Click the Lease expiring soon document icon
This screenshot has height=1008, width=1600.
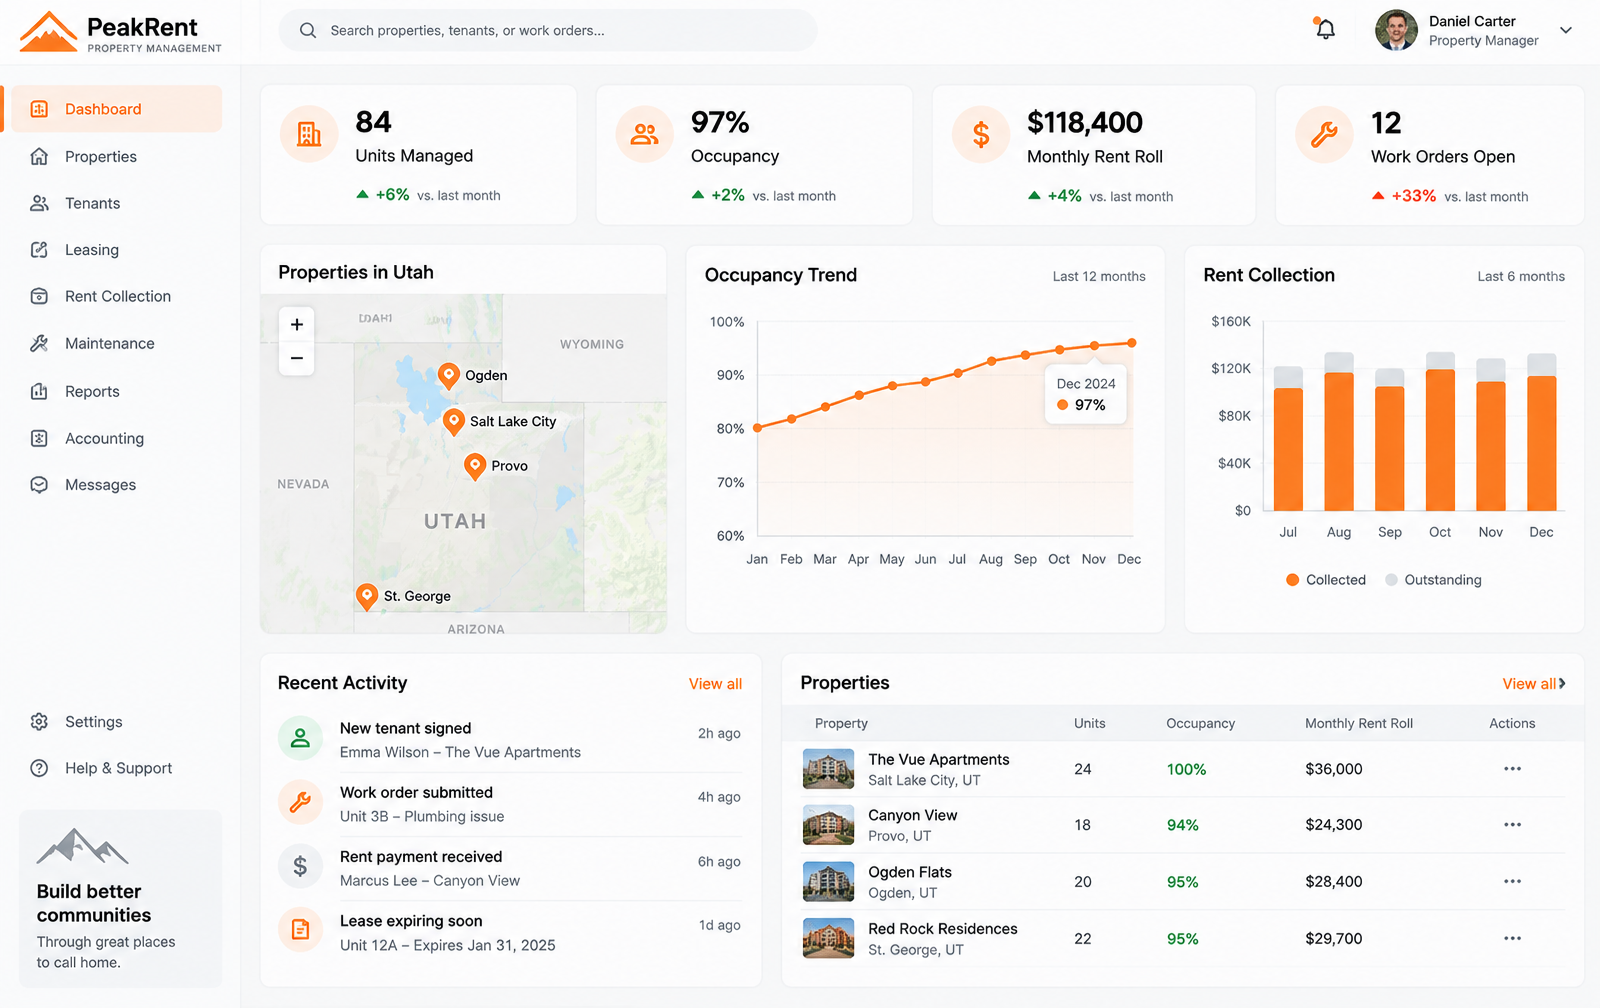[300, 930]
